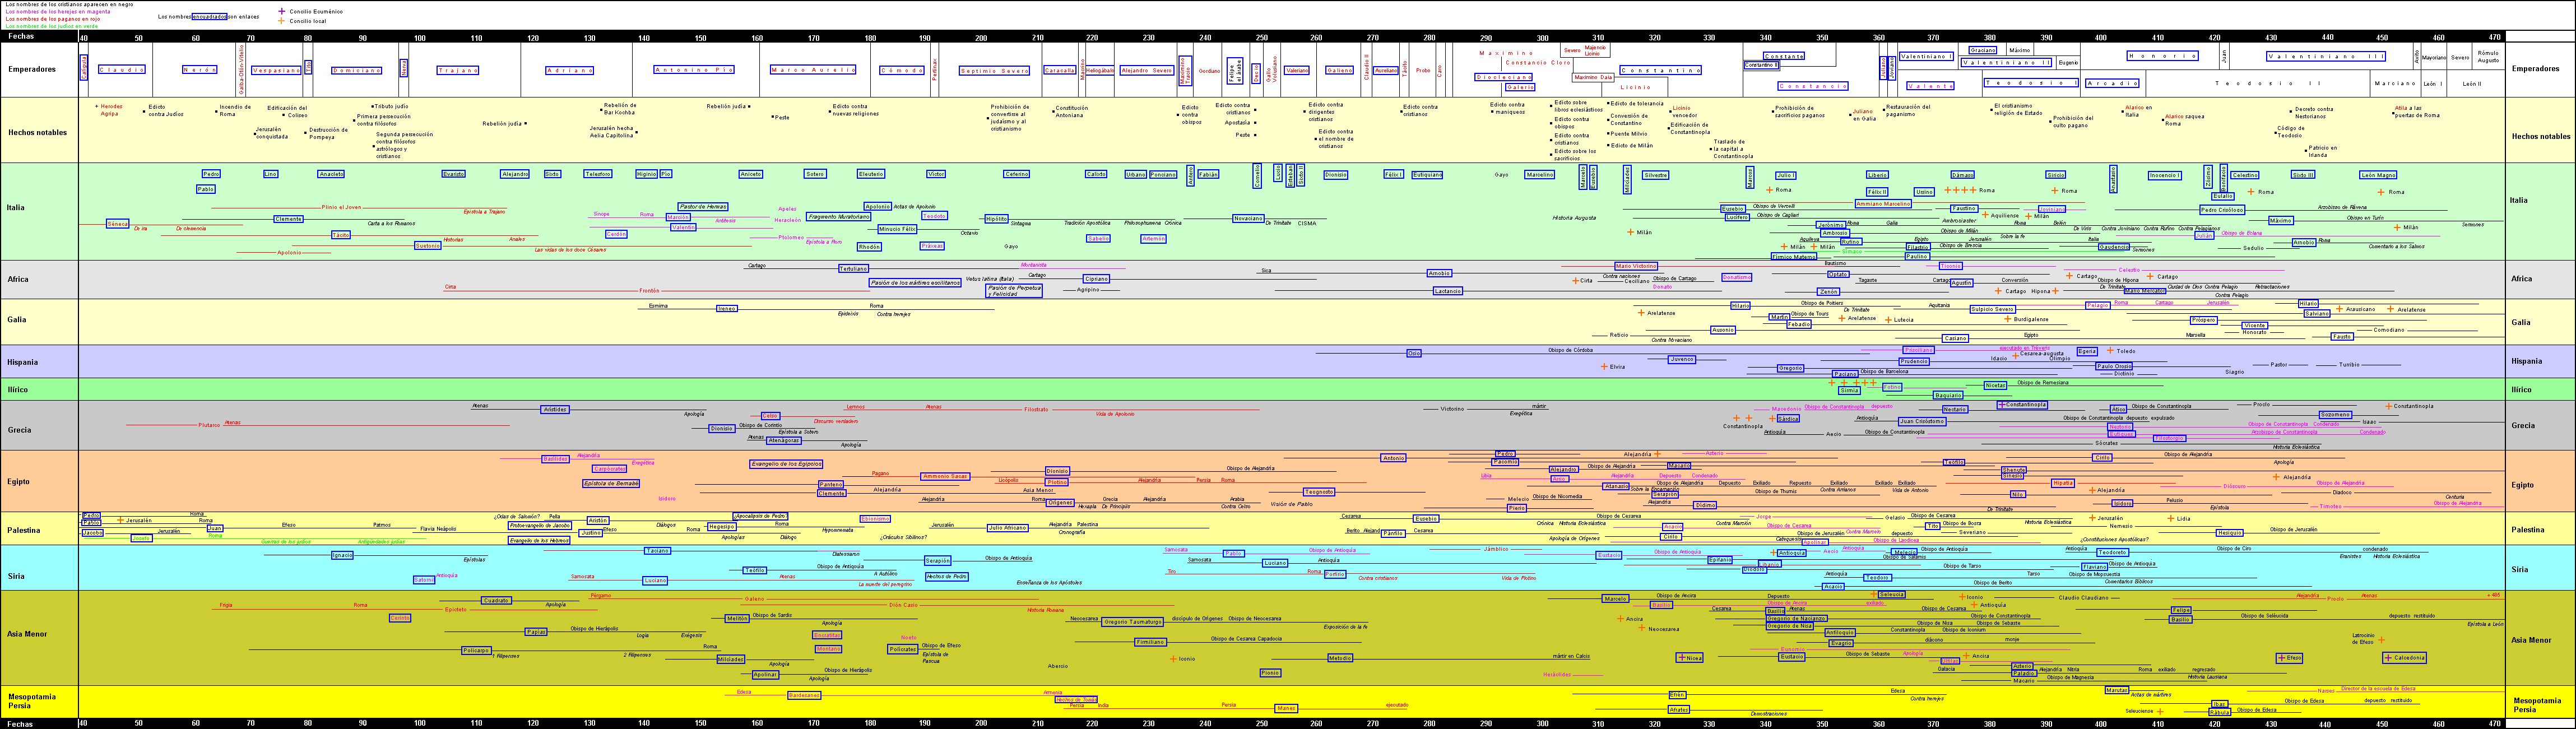Open the Constantino emperor link

(x=1660, y=71)
